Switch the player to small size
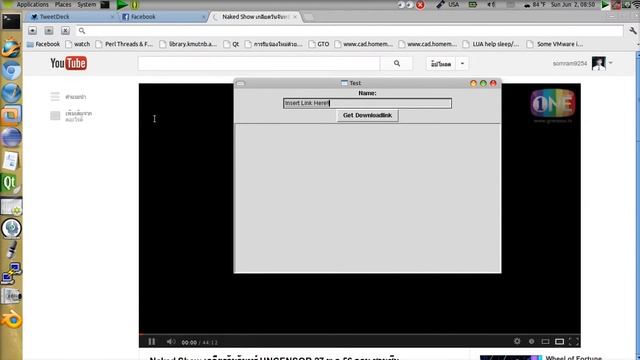 click(545, 341)
